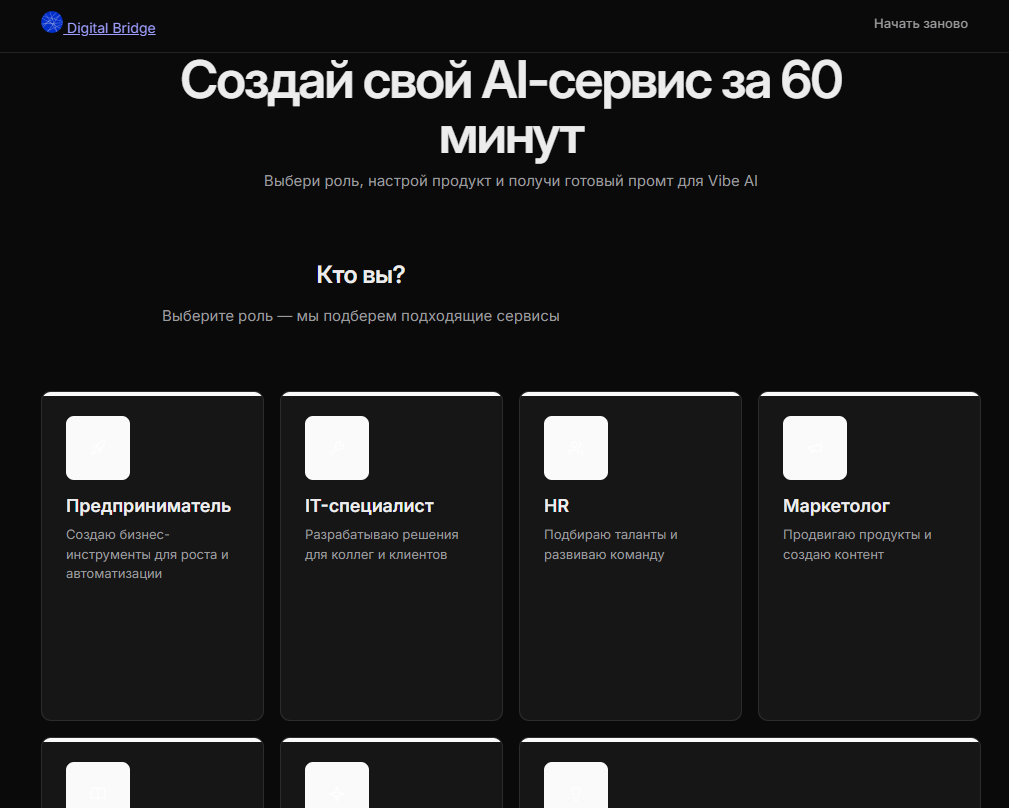
Task: Click the Подбираю таланты description text
Action: click(611, 544)
